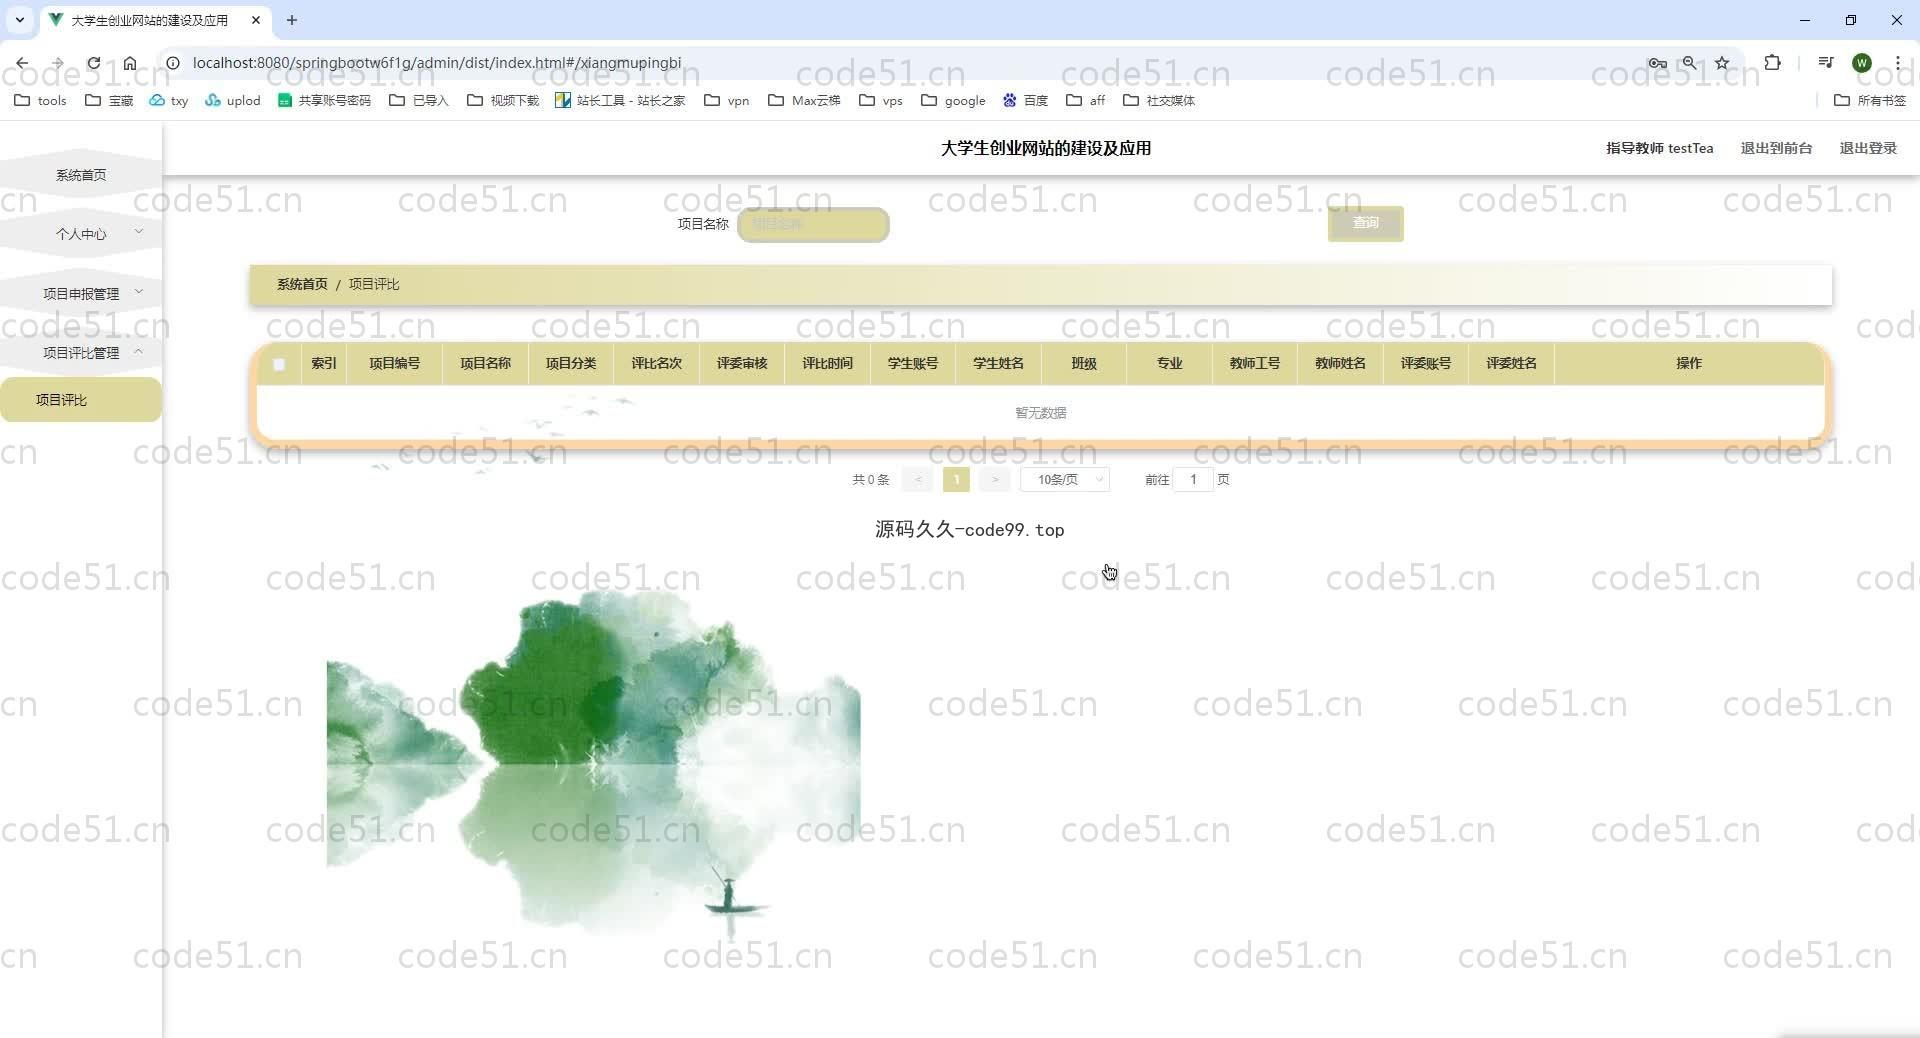This screenshot has height=1038, width=1920.
Task: Open the tools bookmark folder
Action: 40,100
